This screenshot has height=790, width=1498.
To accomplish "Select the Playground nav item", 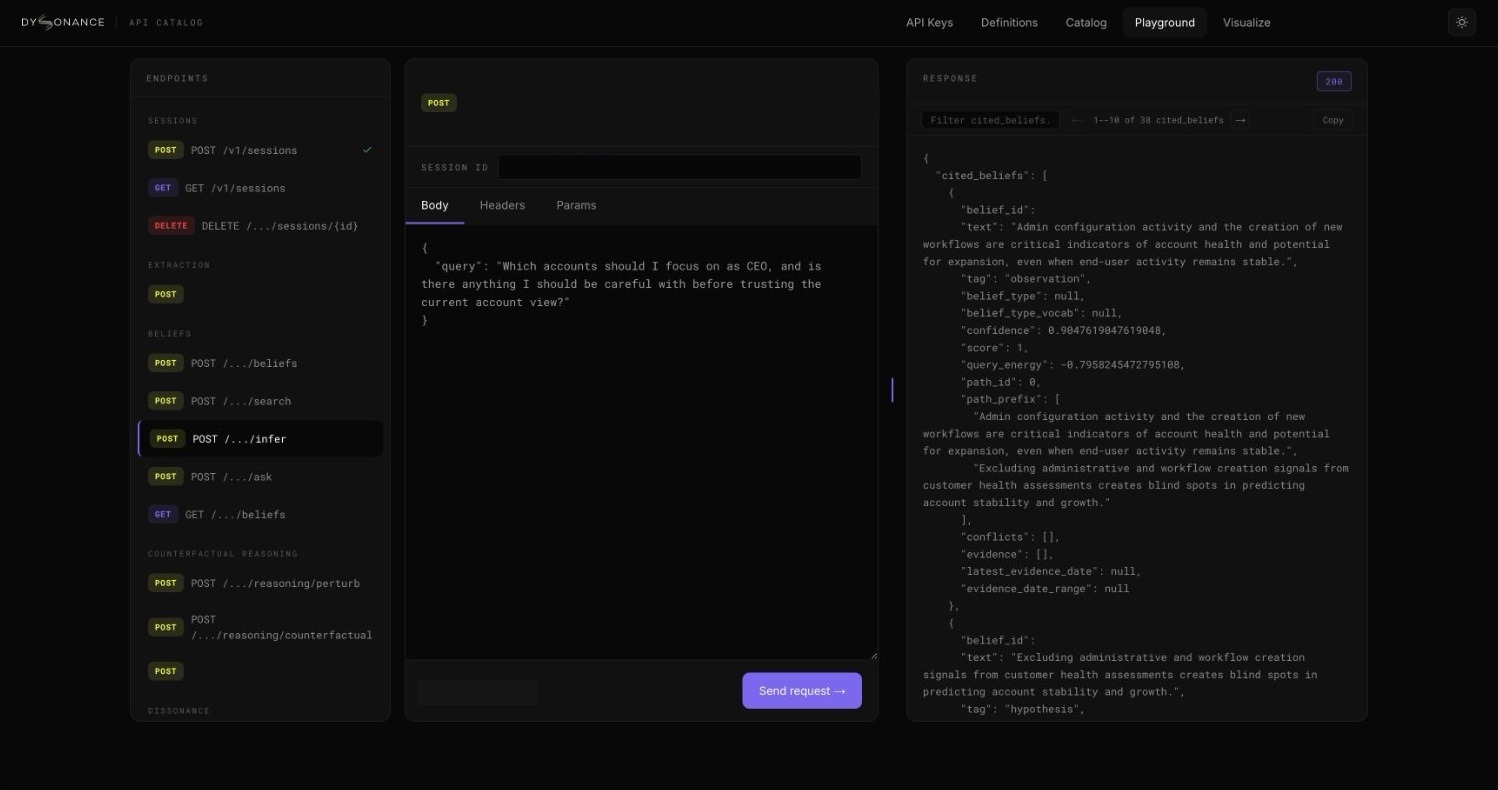I will tap(1164, 22).
